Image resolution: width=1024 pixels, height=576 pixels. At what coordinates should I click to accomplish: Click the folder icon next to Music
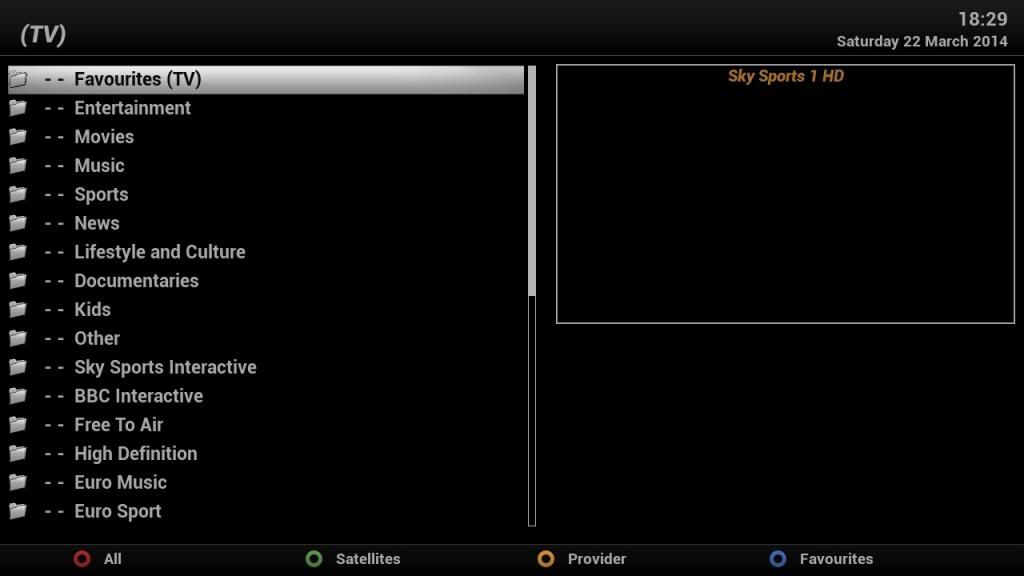18,165
